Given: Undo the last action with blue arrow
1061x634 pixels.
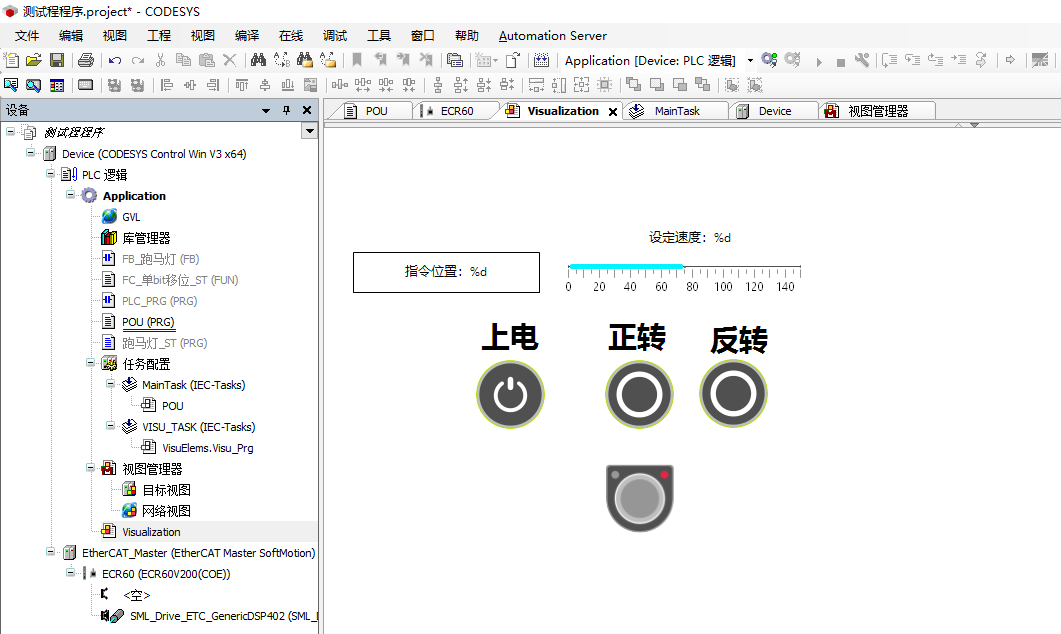Looking at the screenshot, I should 115,60.
